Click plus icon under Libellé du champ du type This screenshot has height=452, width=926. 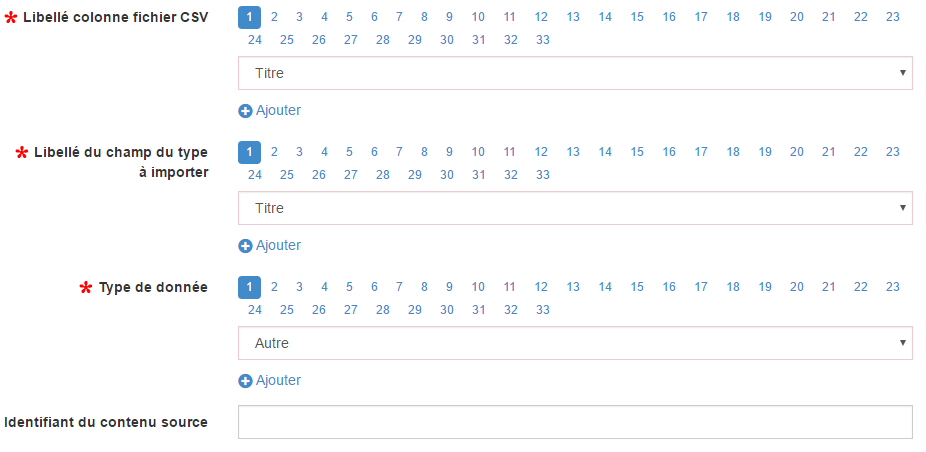245,246
